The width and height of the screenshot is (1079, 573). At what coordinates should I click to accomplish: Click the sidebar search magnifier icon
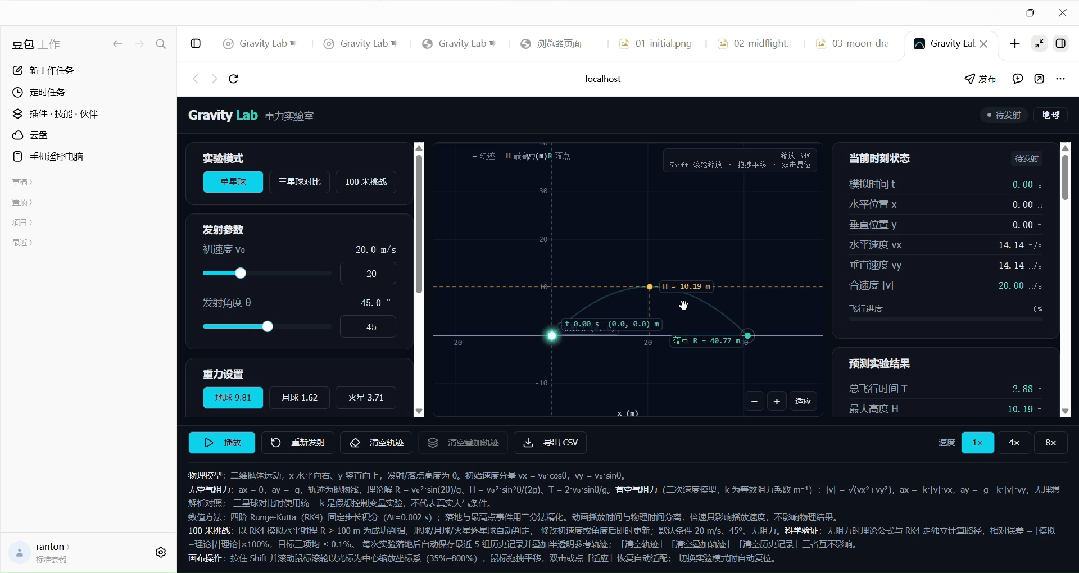click(x=160, y=44)
